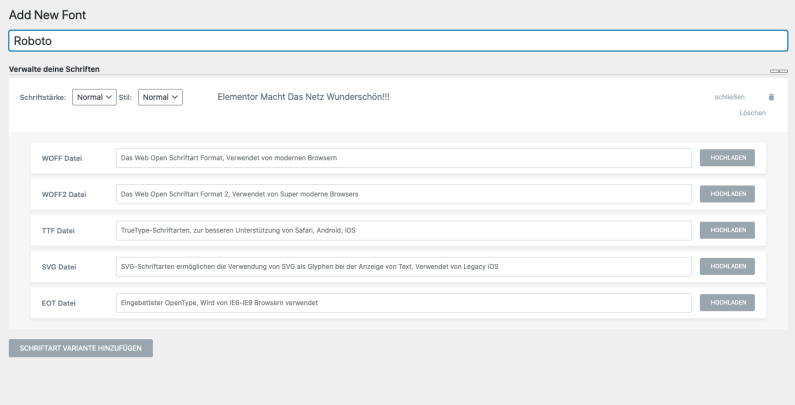Screen dimensions: 795x405
Task: Click the SVG Datei label
Action: [59, 267]
